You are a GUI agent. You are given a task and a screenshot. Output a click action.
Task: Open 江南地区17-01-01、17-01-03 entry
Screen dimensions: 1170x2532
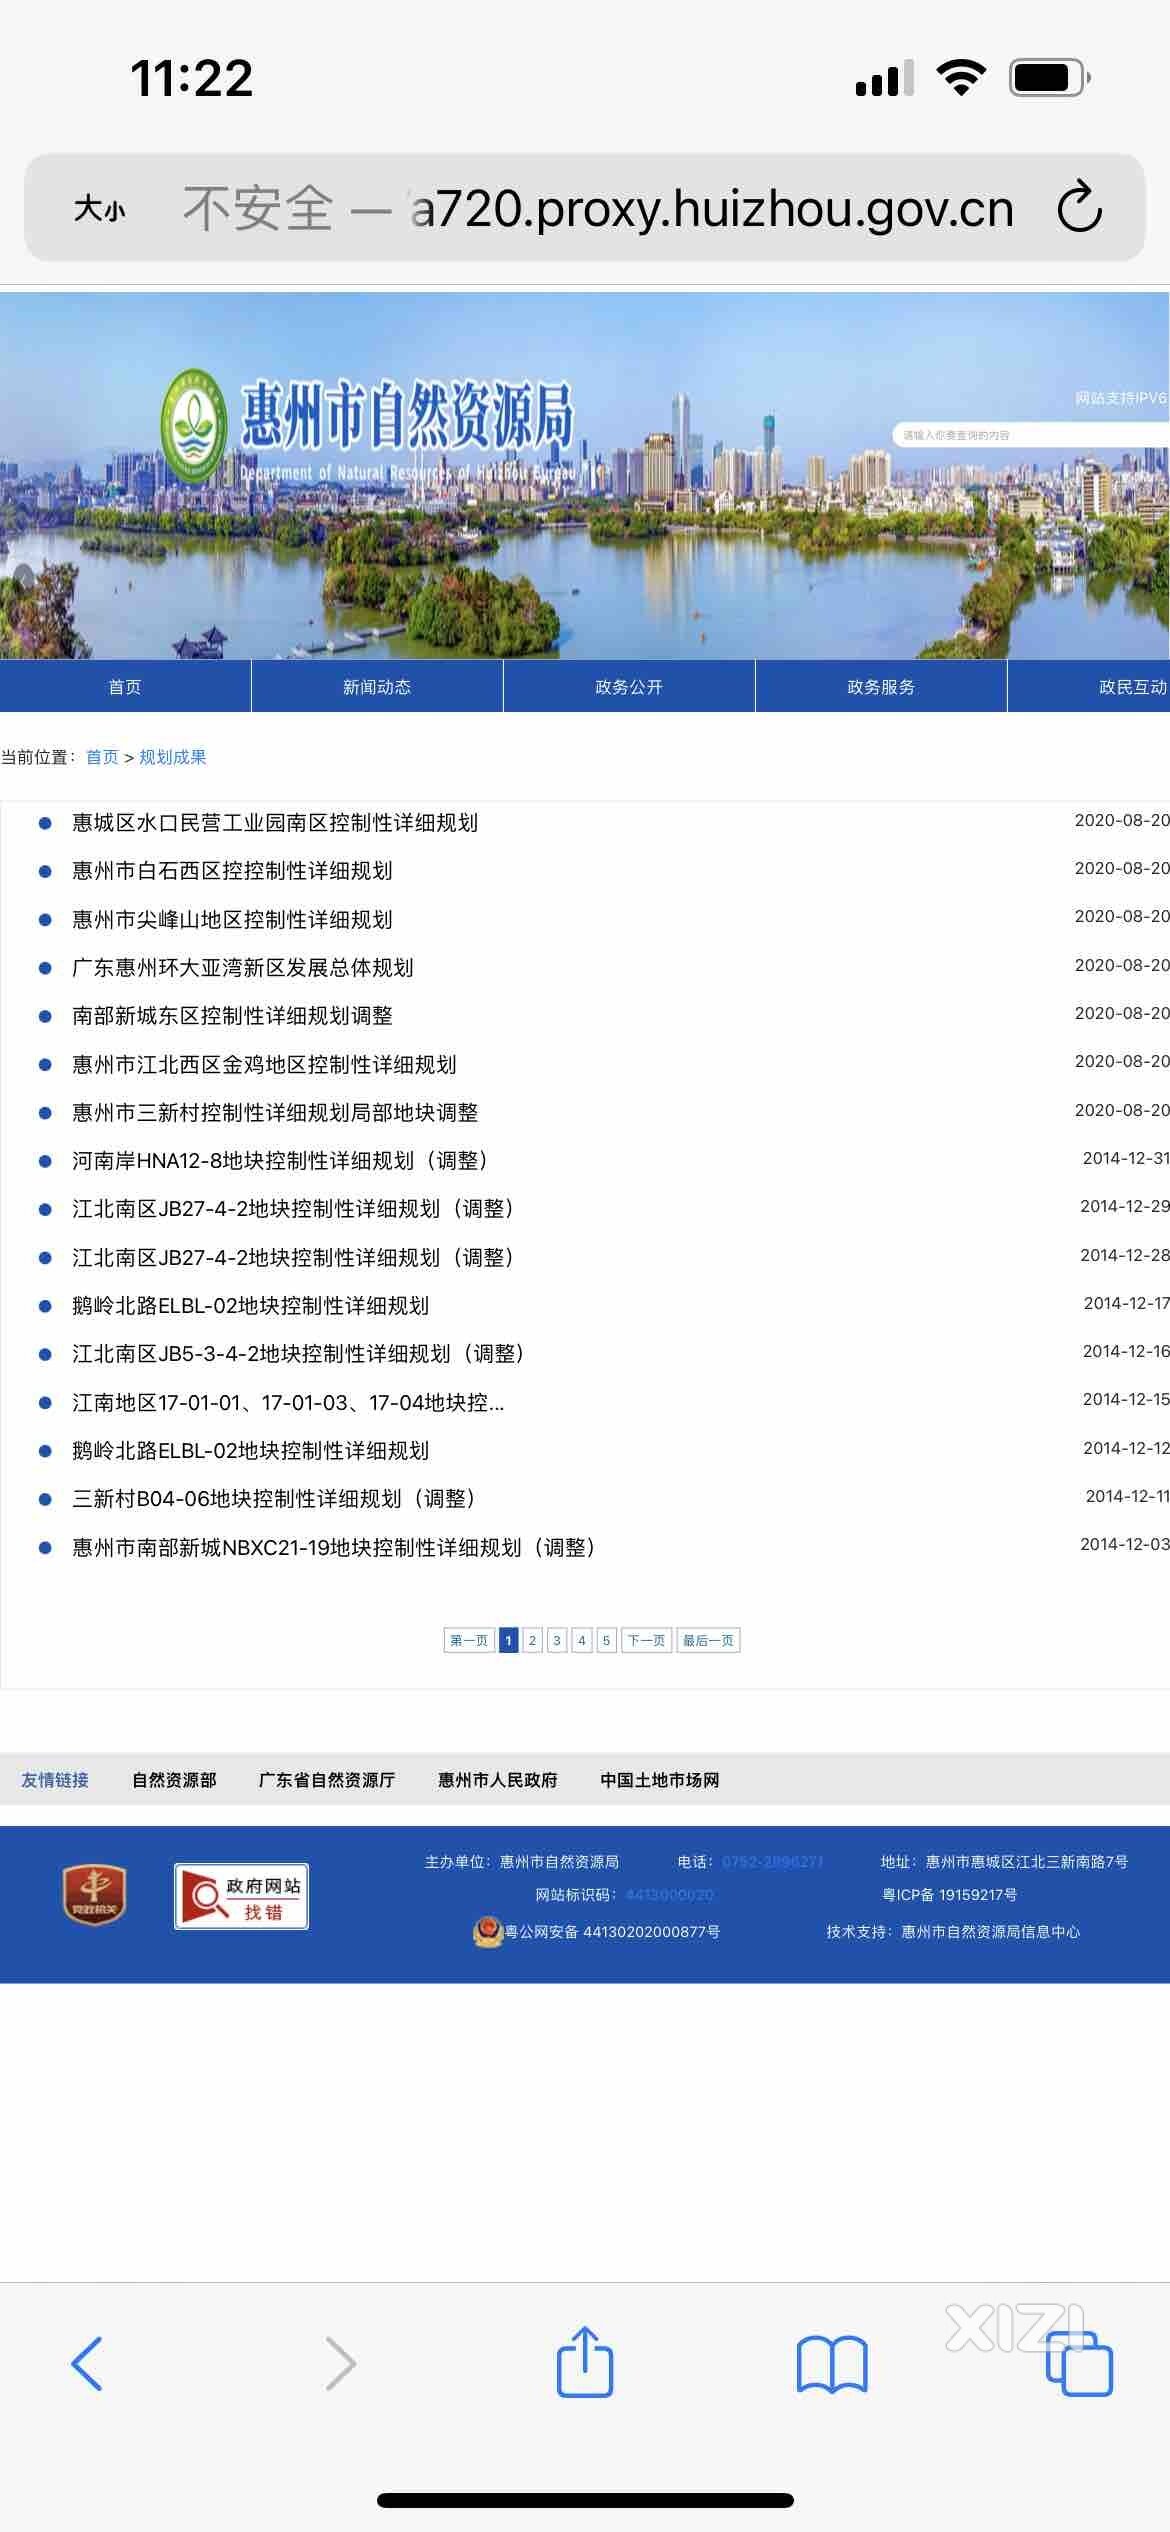[288, 1402]
